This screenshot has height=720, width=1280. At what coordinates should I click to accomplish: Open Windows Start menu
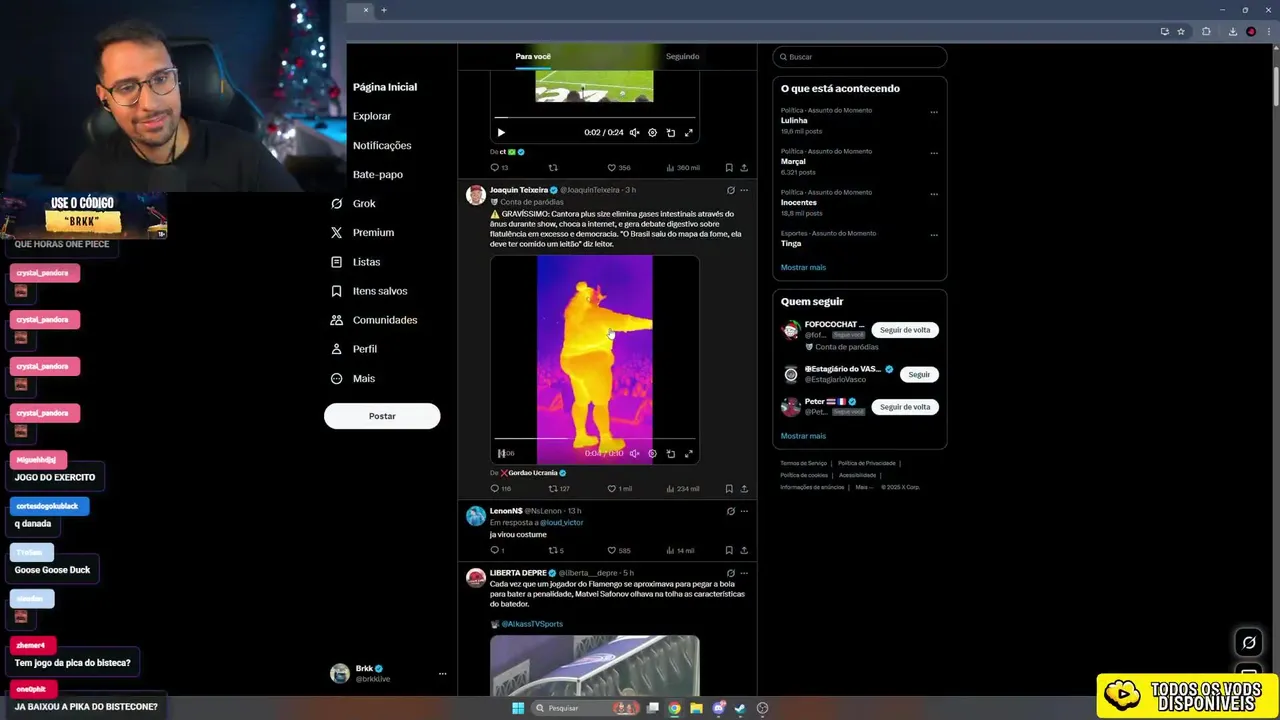pos(518,708)
